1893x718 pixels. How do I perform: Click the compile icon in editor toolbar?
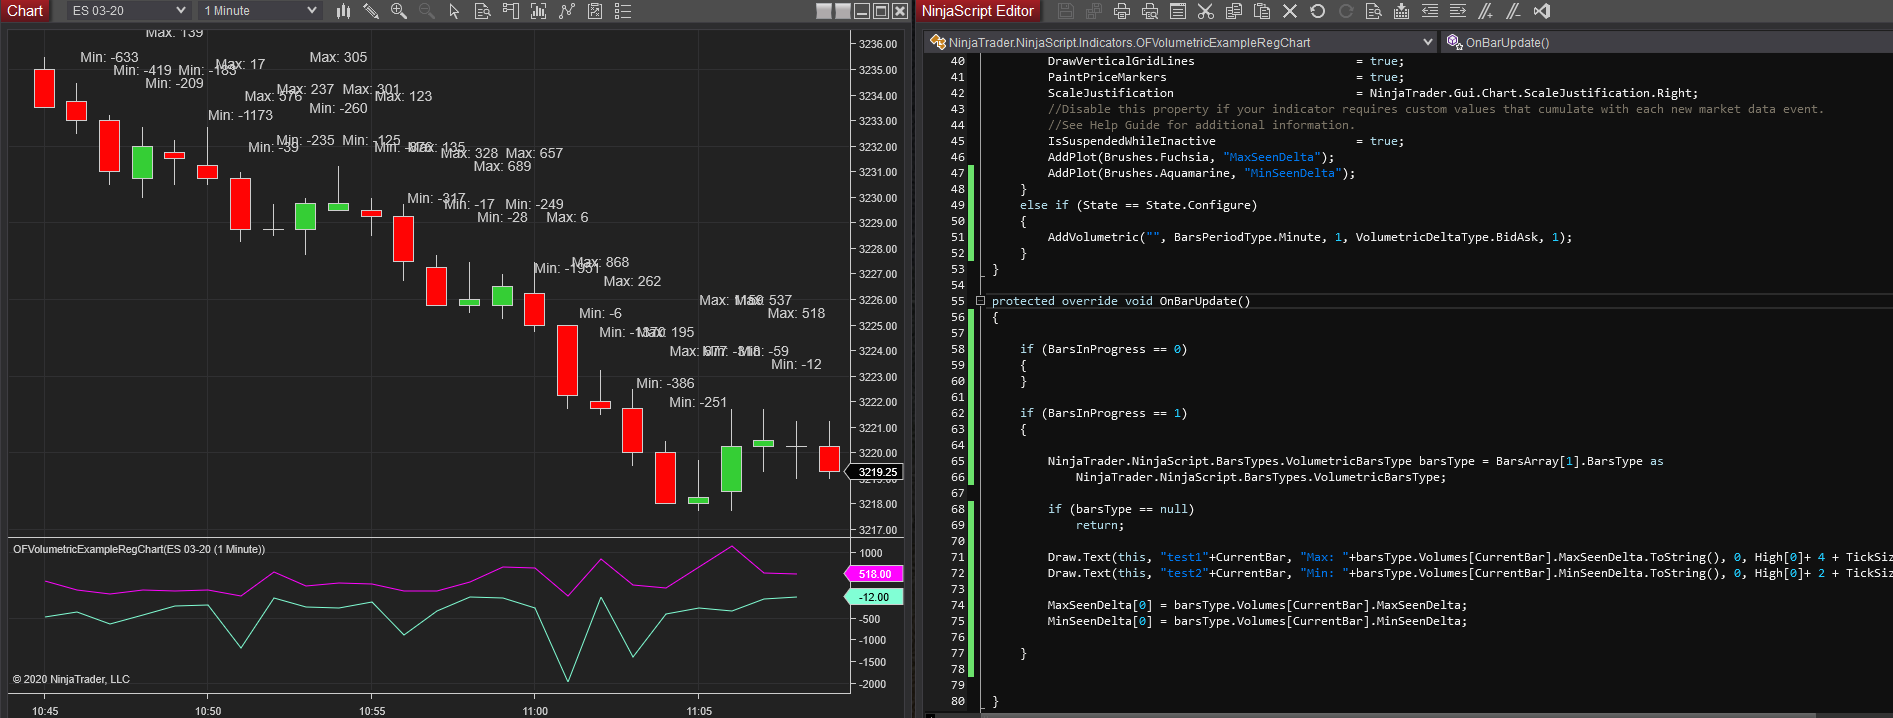click(x=1402, y=11)
